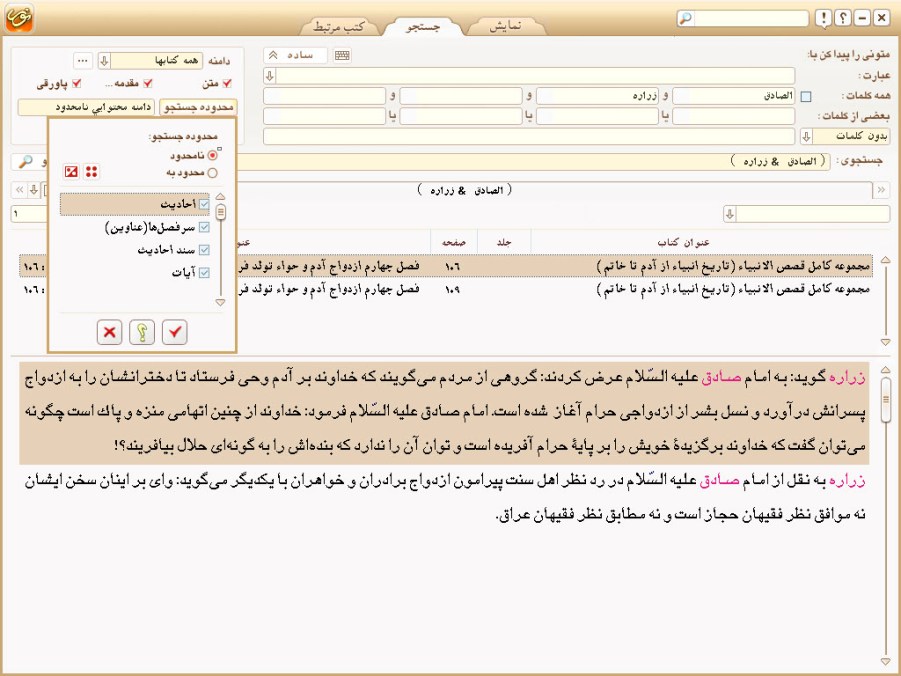Click the down-arrow dropdown left of results query bar

34,190
